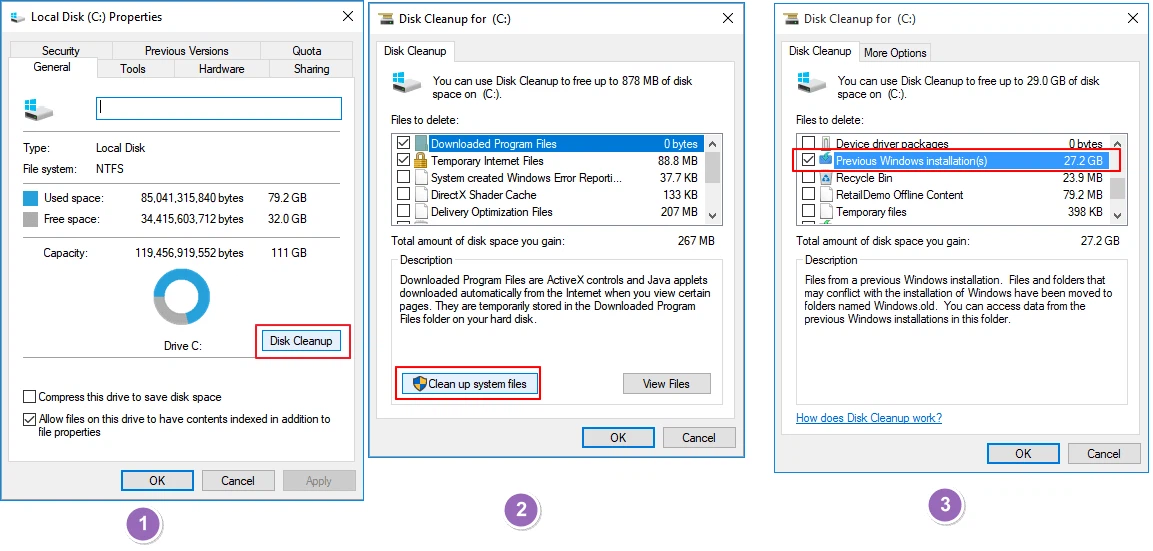Click the Local Disk Properties title bar icon

coord(18,16)
